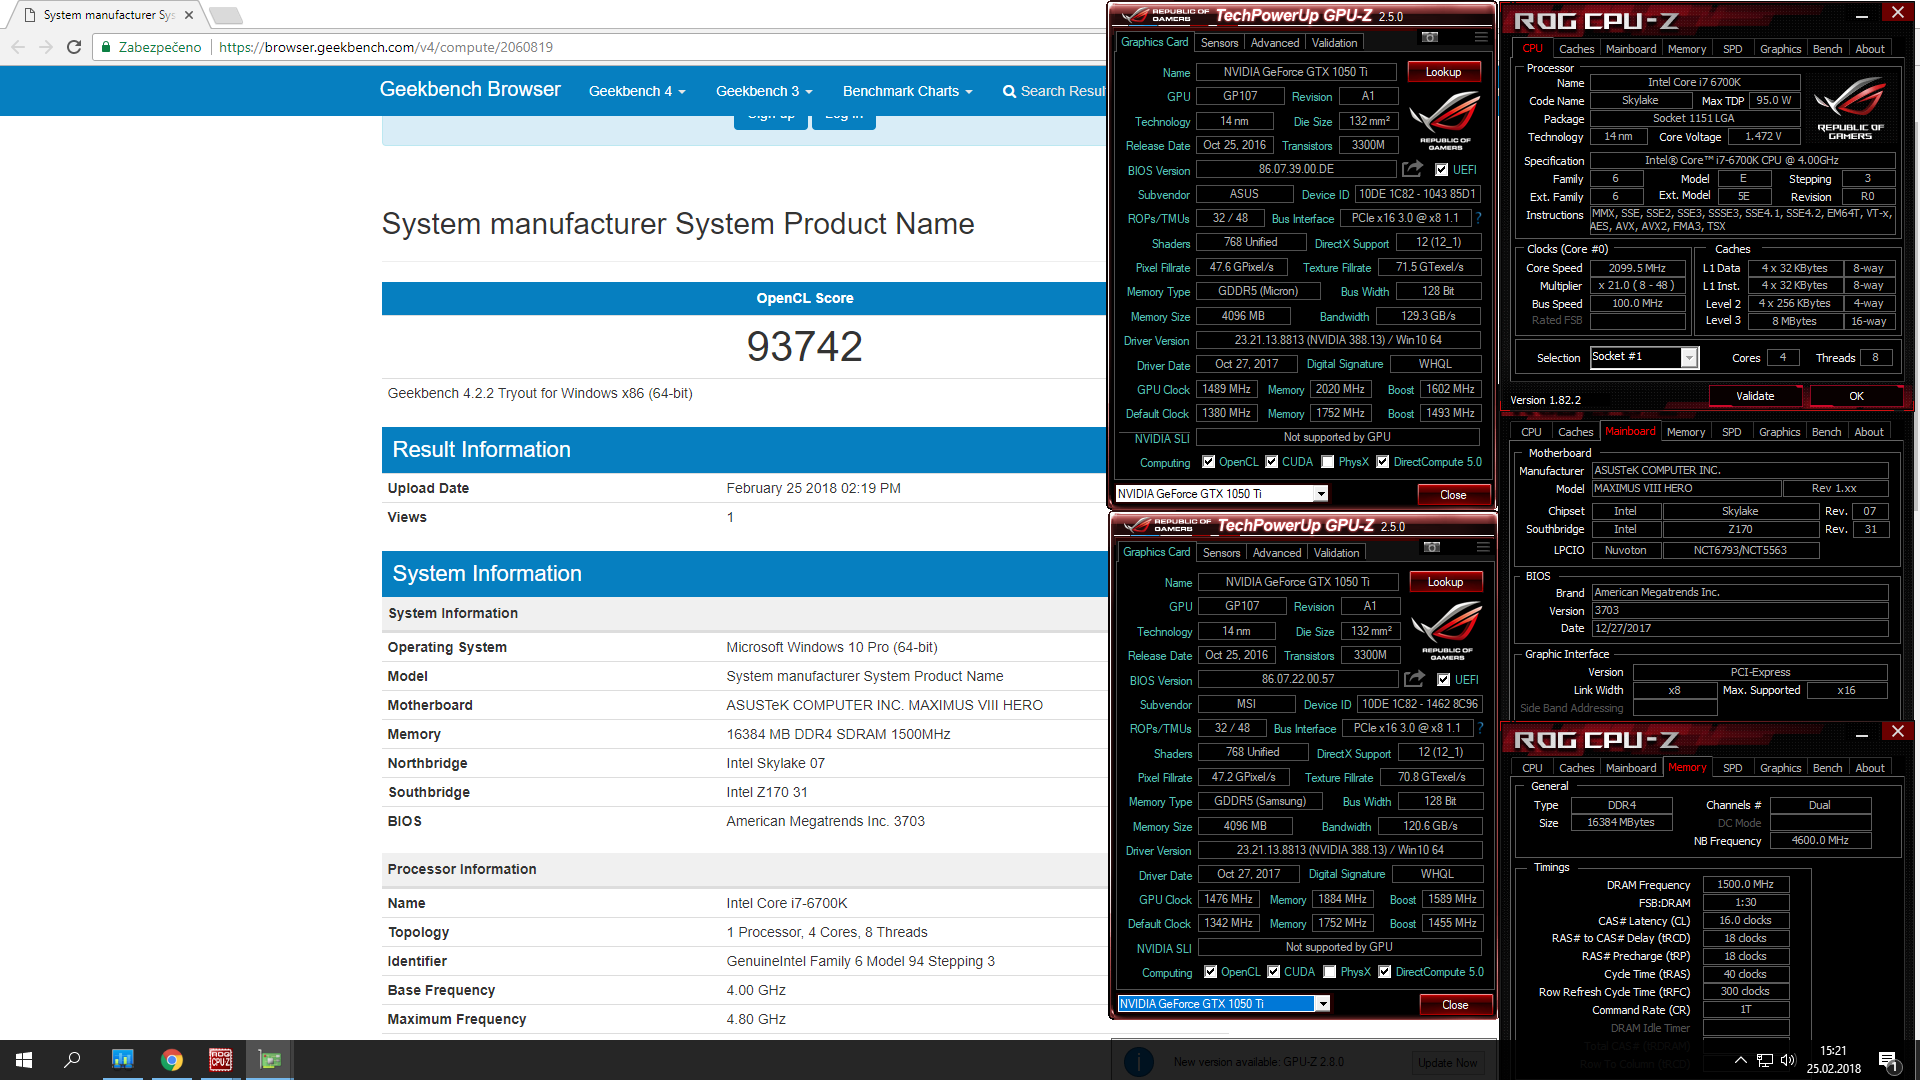1920x1080 pixels.
Task: Open SPD tab in Mainboard CPU-Z window
Action: pyautogui.click(x=1731, y=432)
